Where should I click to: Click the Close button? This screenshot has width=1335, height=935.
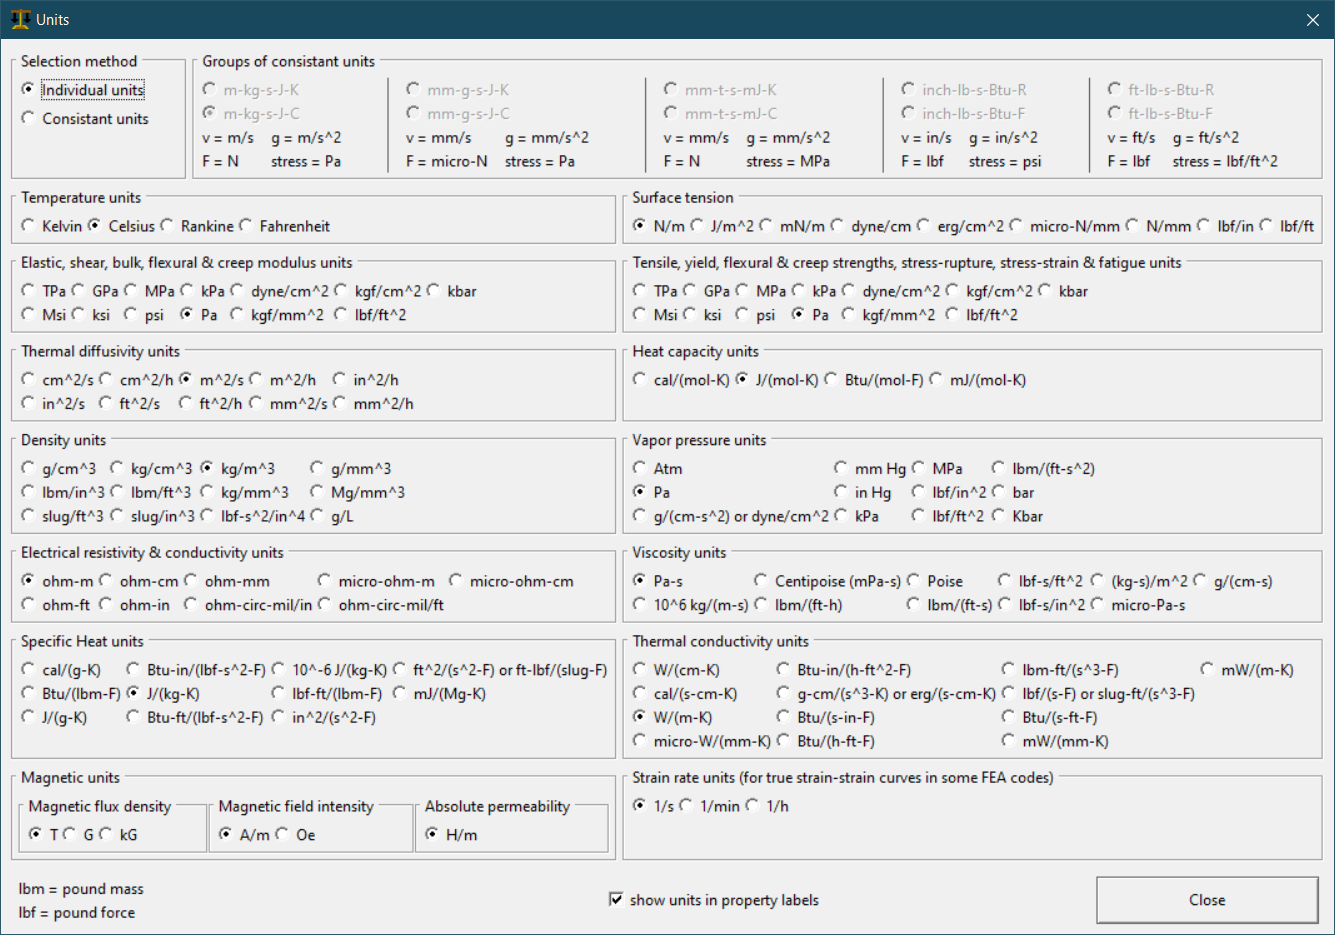[1206, 900]
